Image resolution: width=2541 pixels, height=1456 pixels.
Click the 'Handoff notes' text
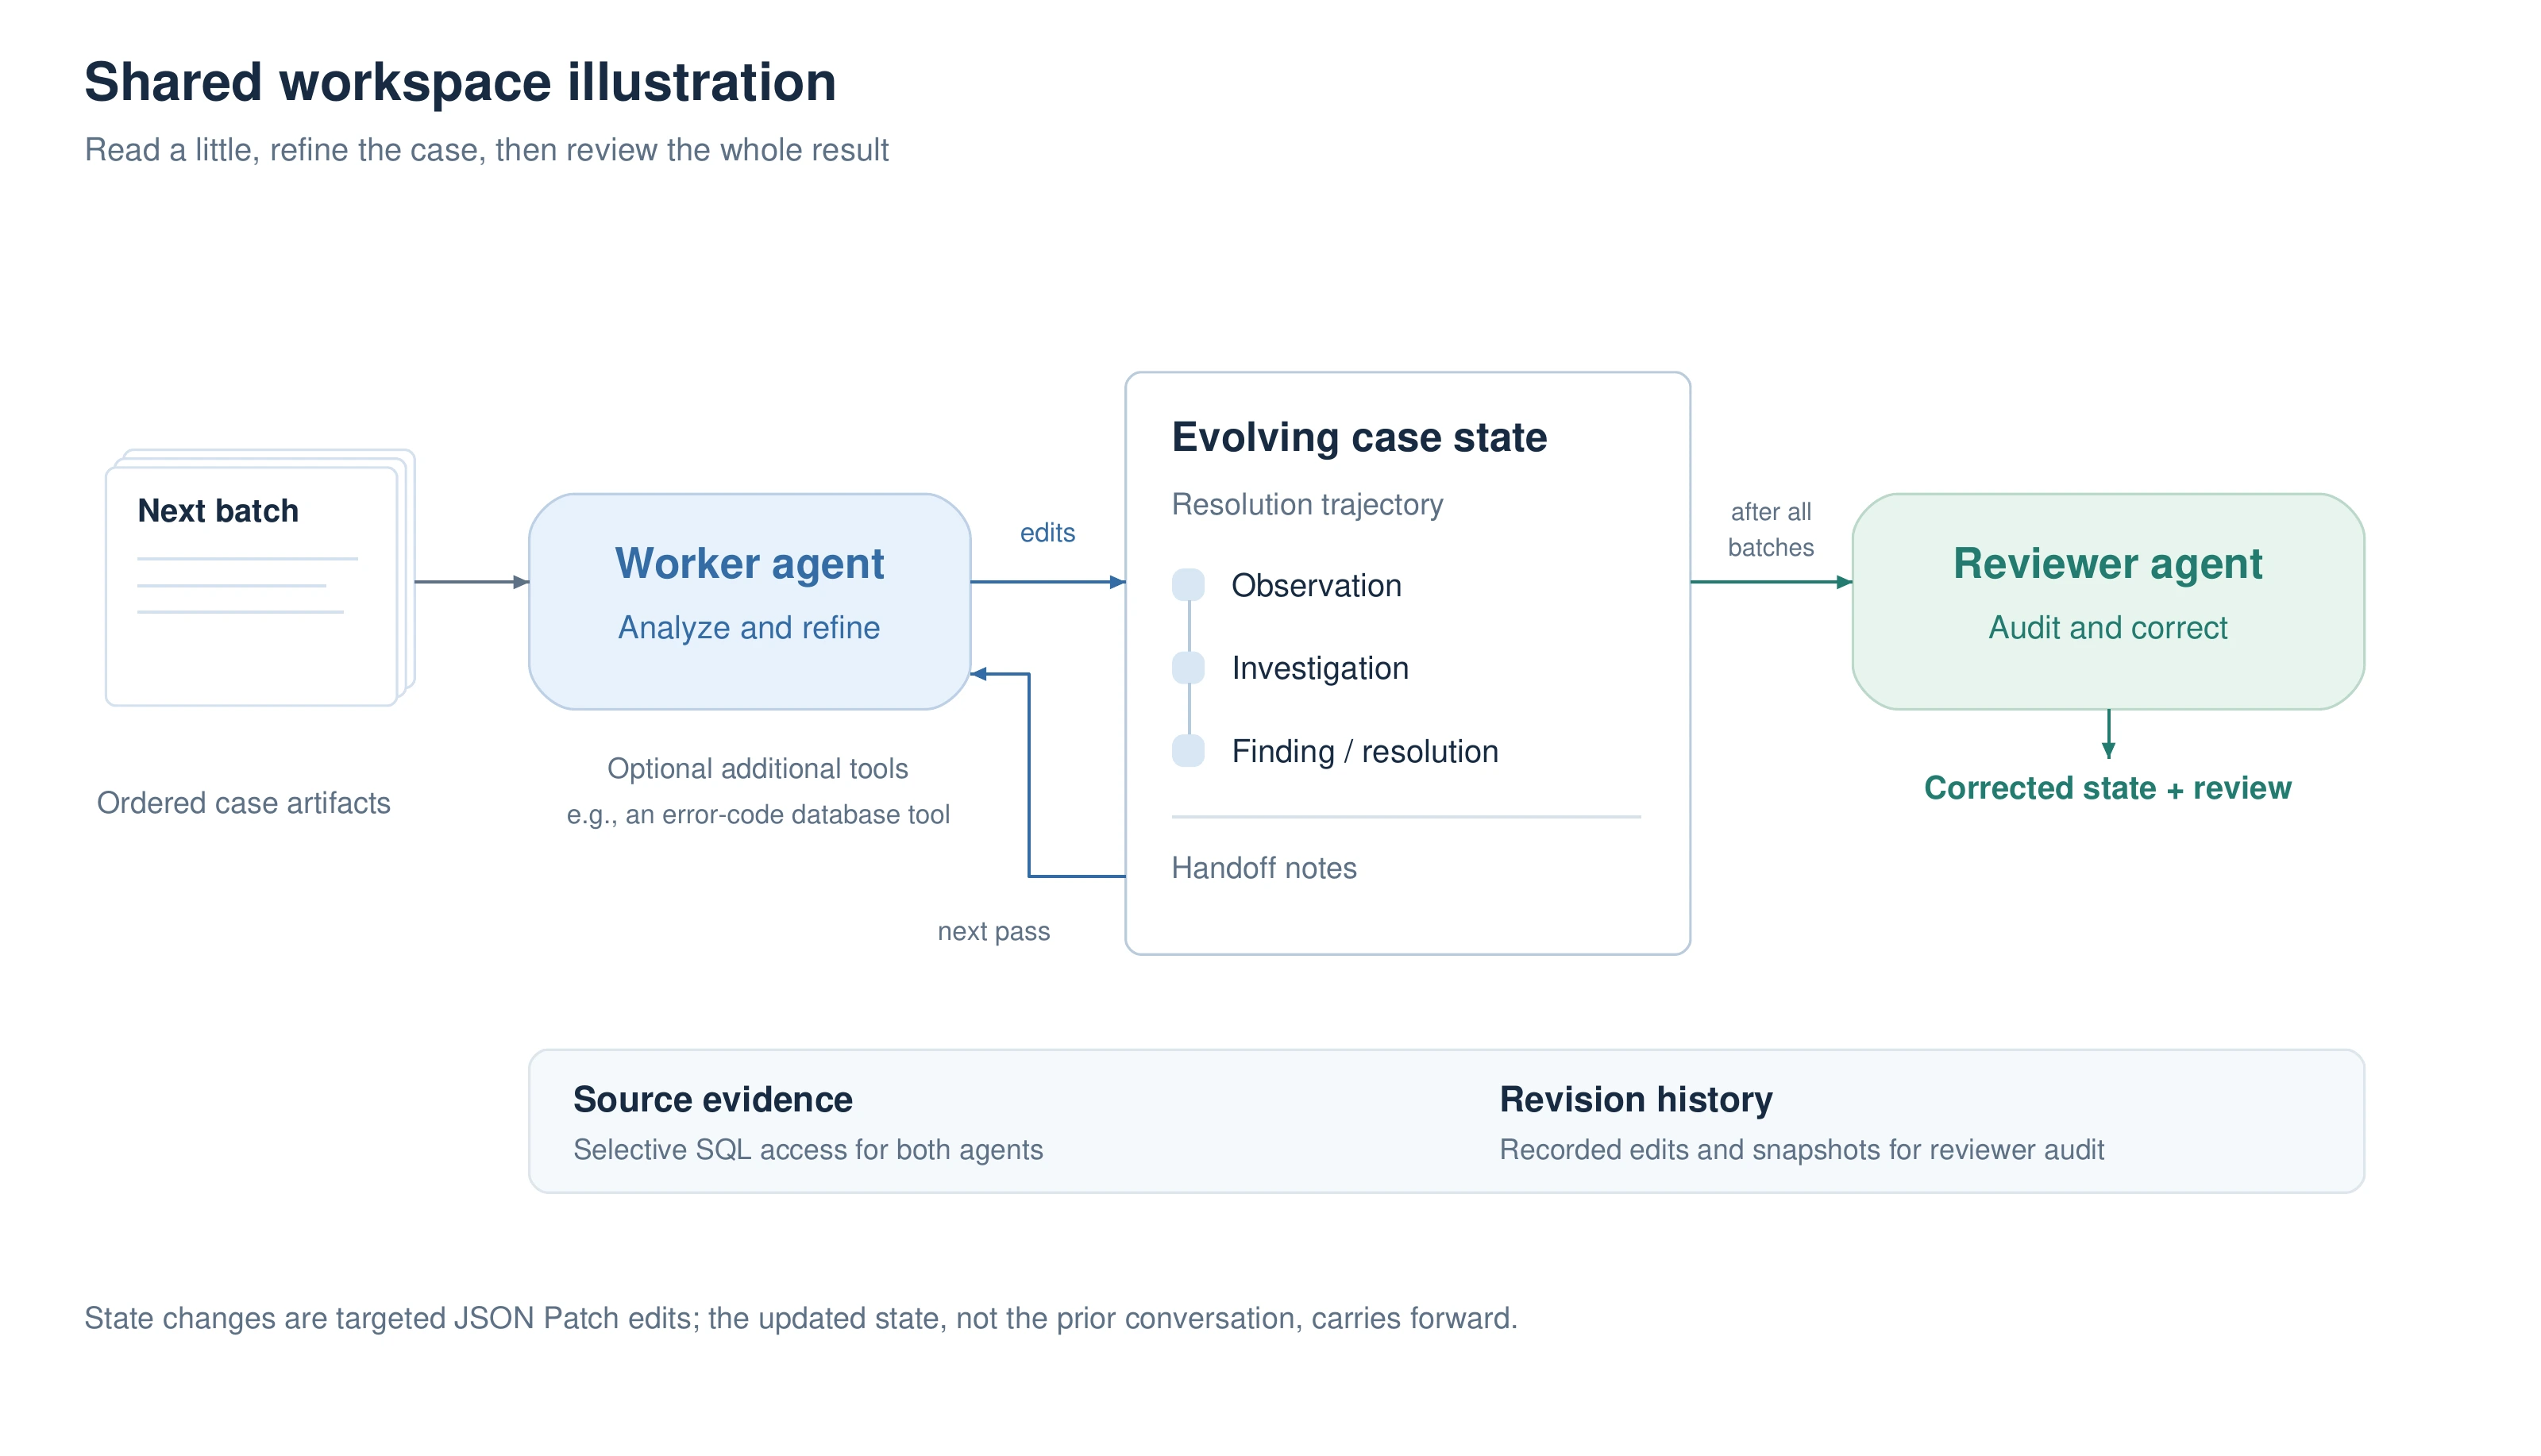tap(1264, 868)
